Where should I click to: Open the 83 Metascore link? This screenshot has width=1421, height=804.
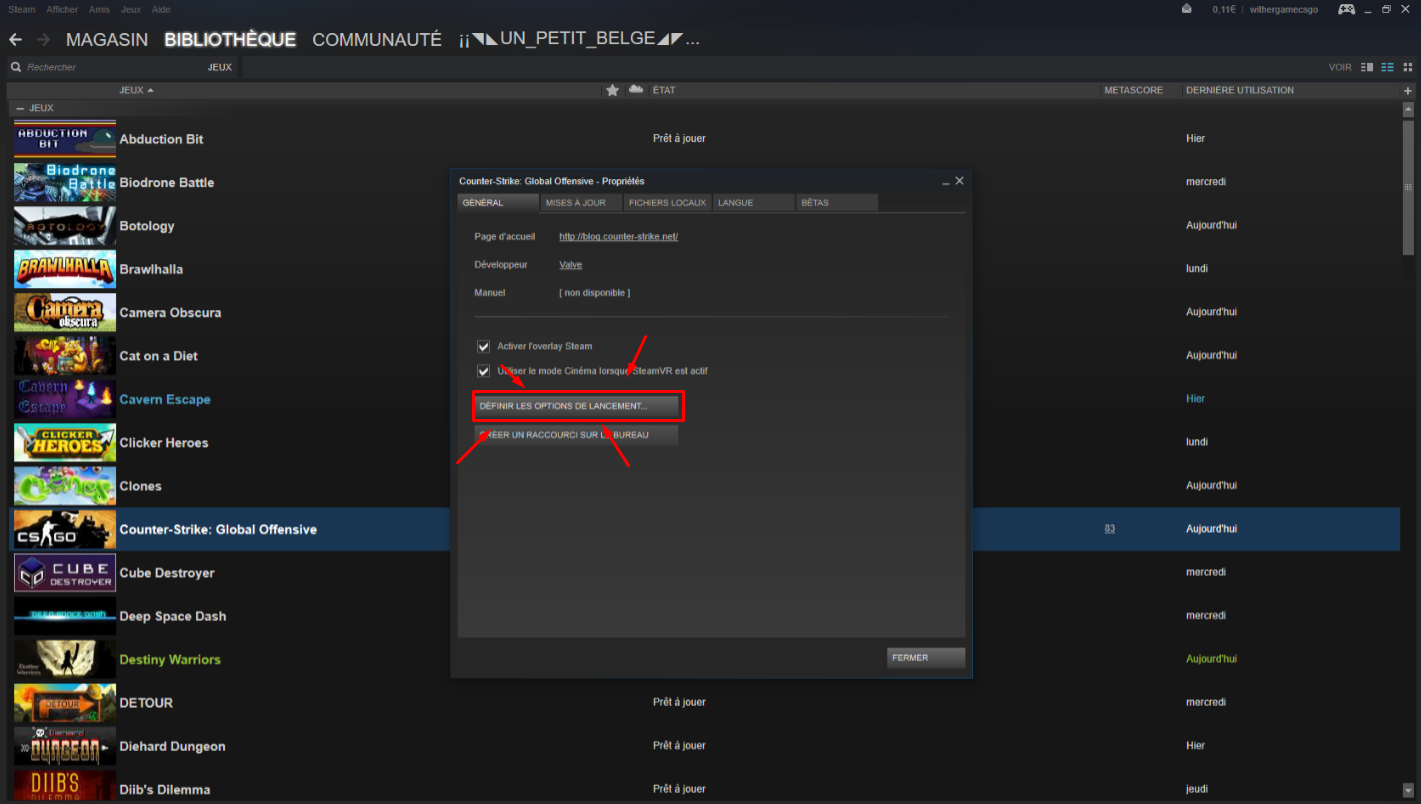coord(1110,529)
